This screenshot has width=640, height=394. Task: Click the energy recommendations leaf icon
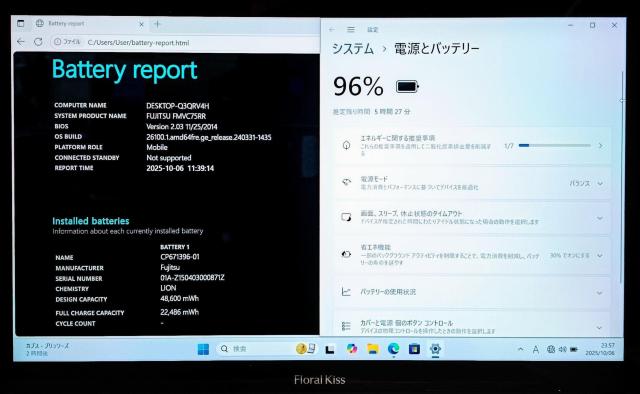(346, 145)
